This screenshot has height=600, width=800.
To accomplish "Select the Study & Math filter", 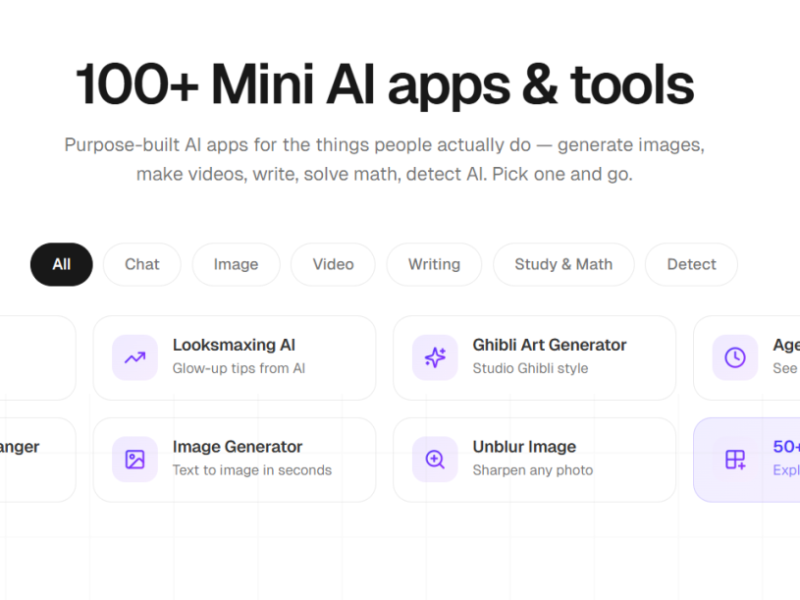I will [x=563, y=264].
